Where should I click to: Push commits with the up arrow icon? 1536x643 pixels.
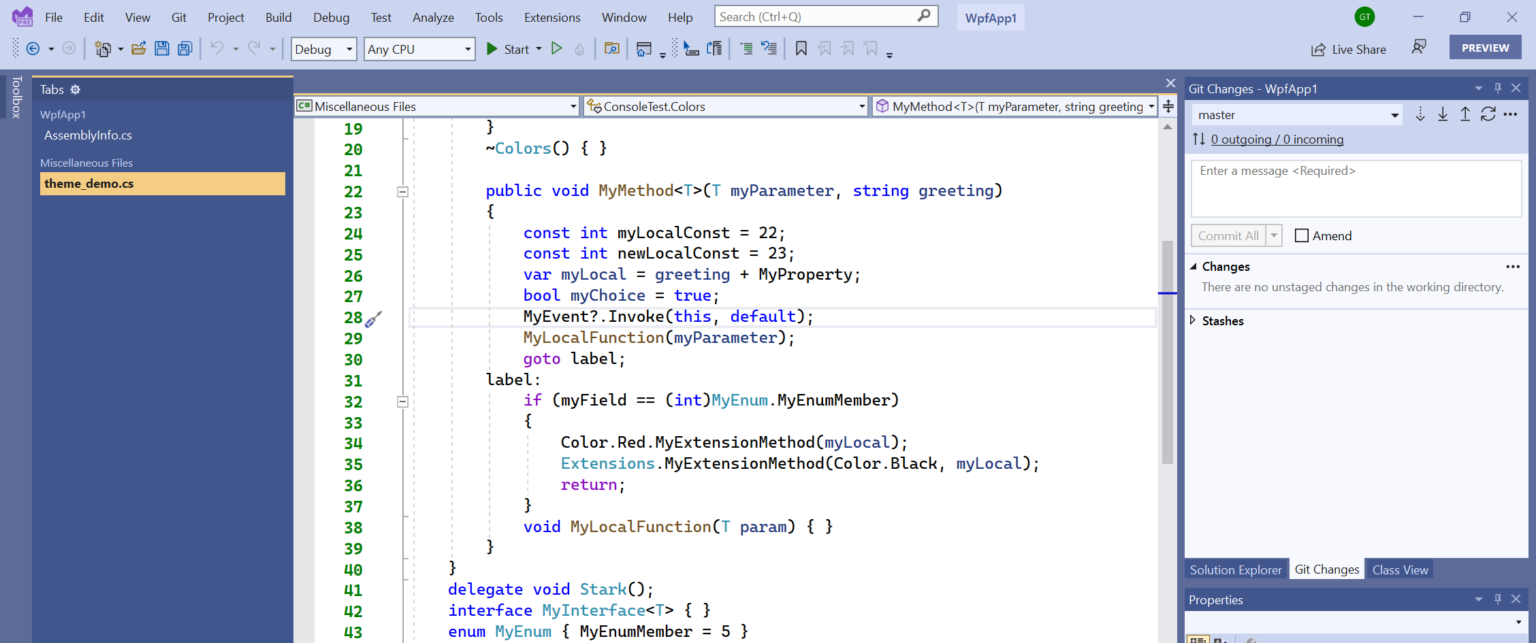[x=1465, y=115]
